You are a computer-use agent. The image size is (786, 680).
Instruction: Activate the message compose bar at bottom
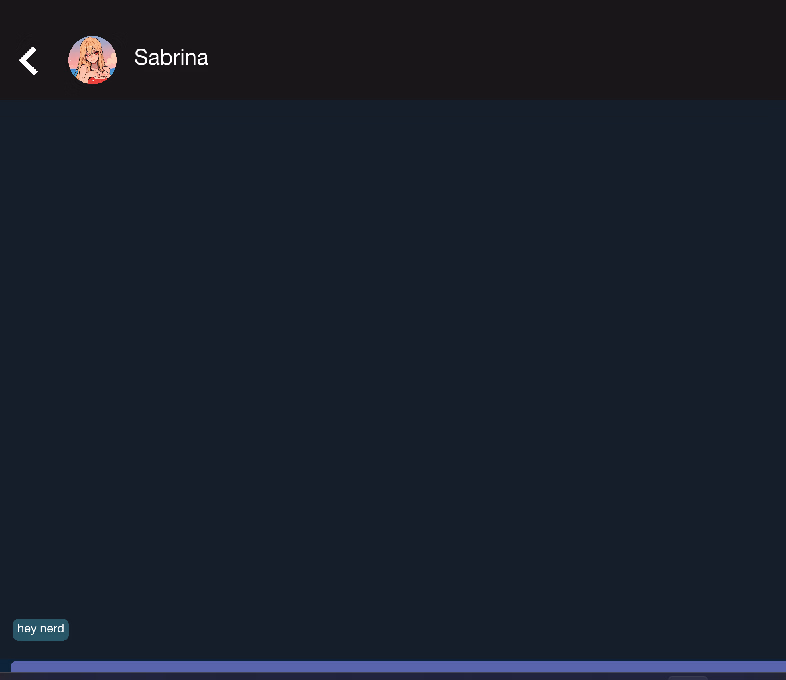(x=399, y=666)
